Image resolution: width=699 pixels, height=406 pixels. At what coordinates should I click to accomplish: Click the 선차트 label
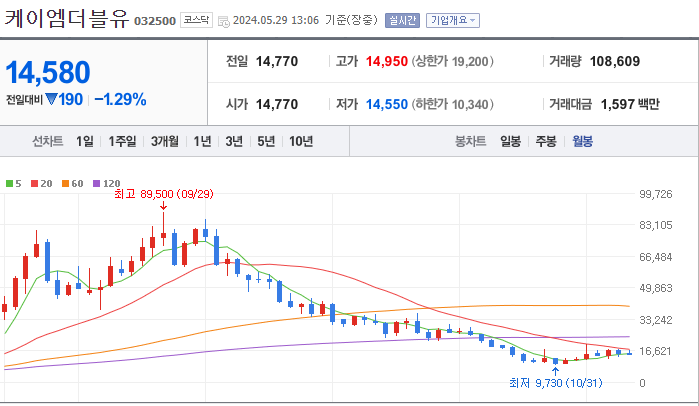pyautogui.click(x=48, y=142)
